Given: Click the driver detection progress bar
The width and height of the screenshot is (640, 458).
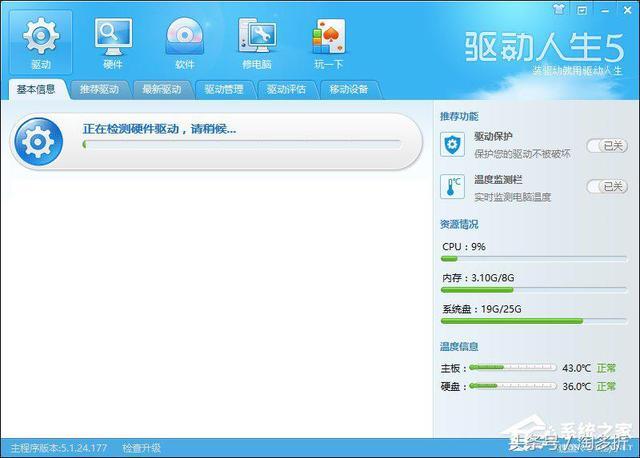Looking at the screenshot, I should pos(241,144).
